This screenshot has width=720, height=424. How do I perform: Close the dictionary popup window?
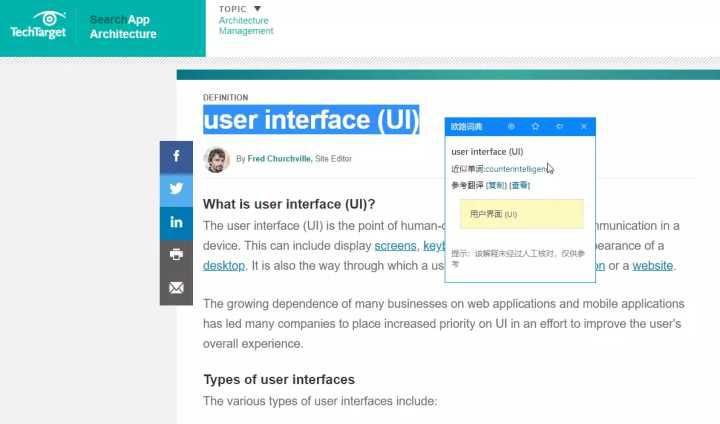coord(584,127)
